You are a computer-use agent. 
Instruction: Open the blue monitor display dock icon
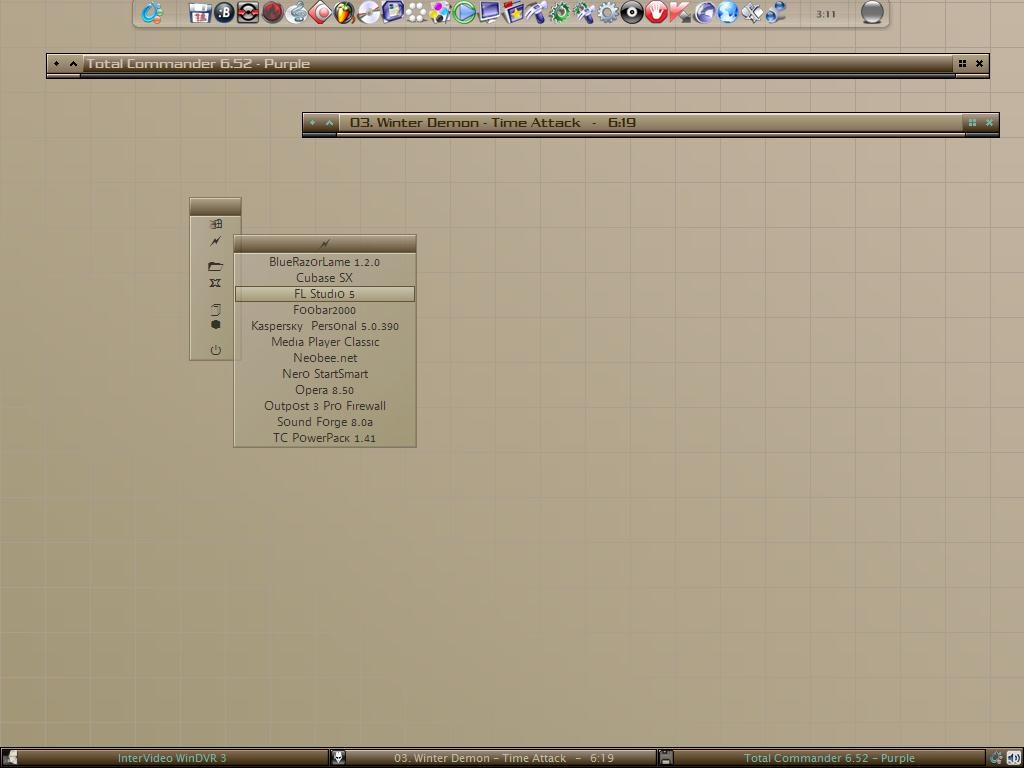[488, 12]
